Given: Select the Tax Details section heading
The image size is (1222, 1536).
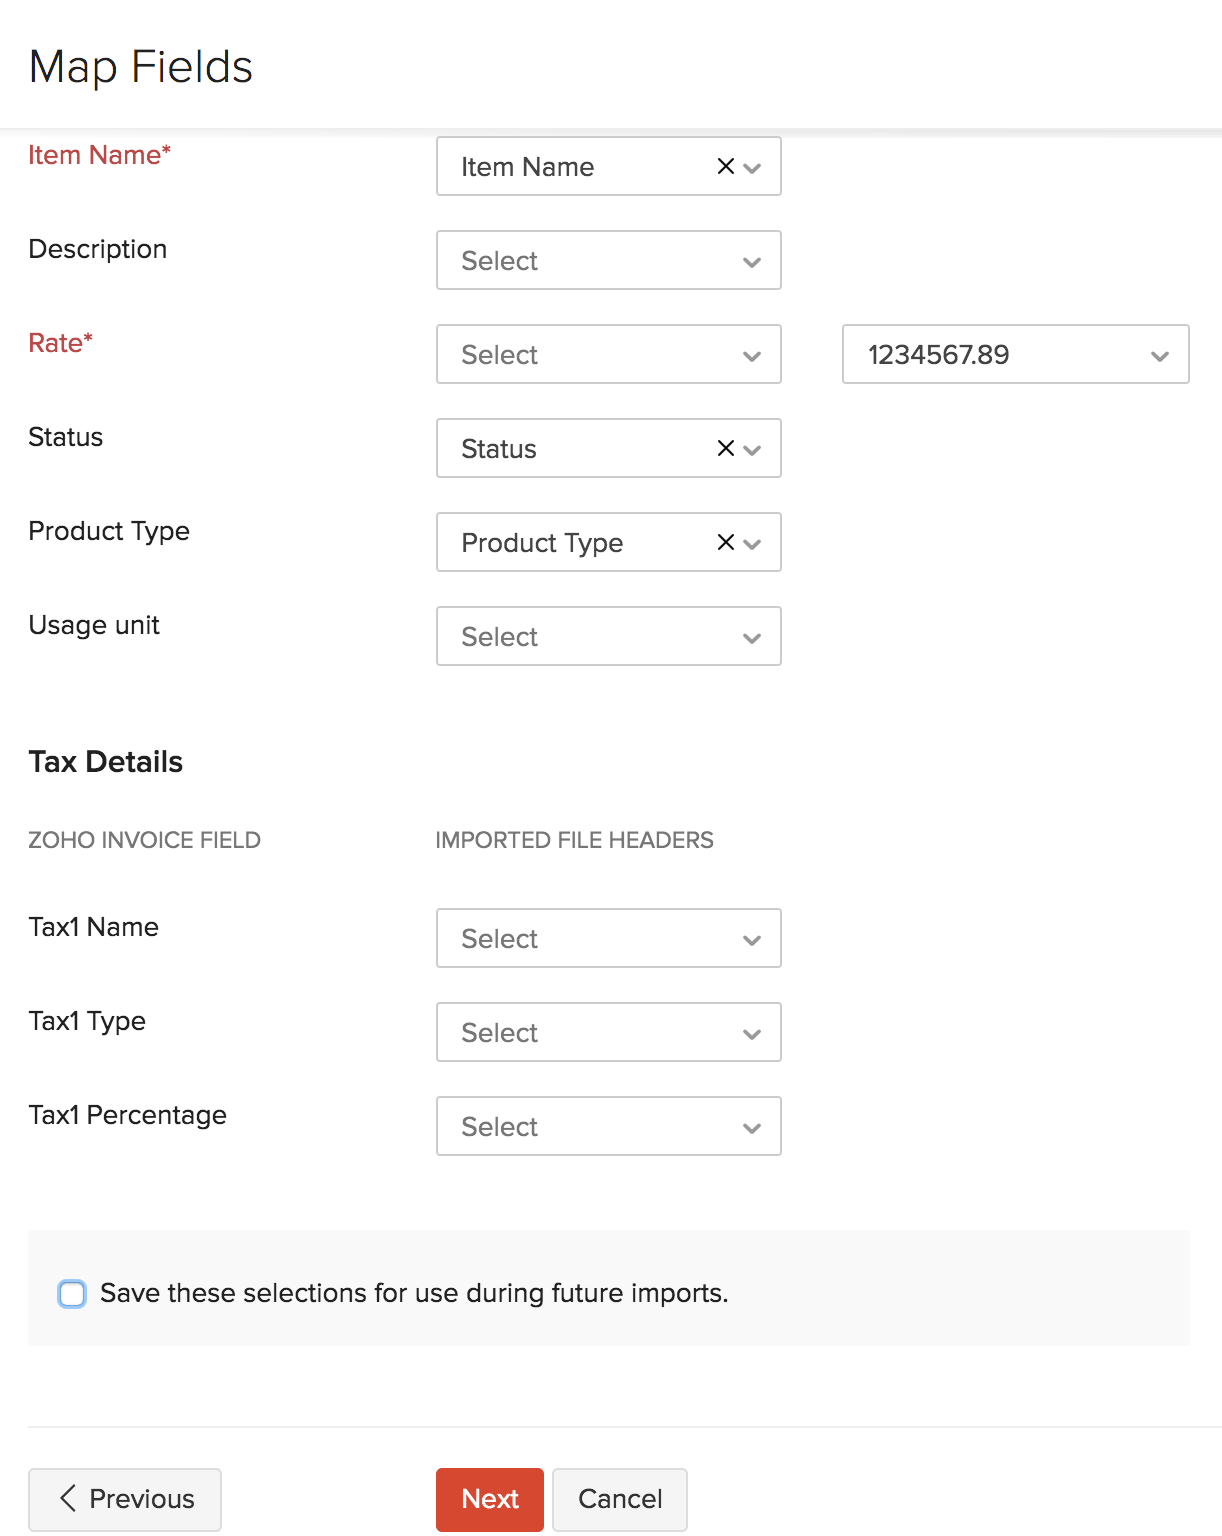Looking at the screenshot, I should coord(105,761).
